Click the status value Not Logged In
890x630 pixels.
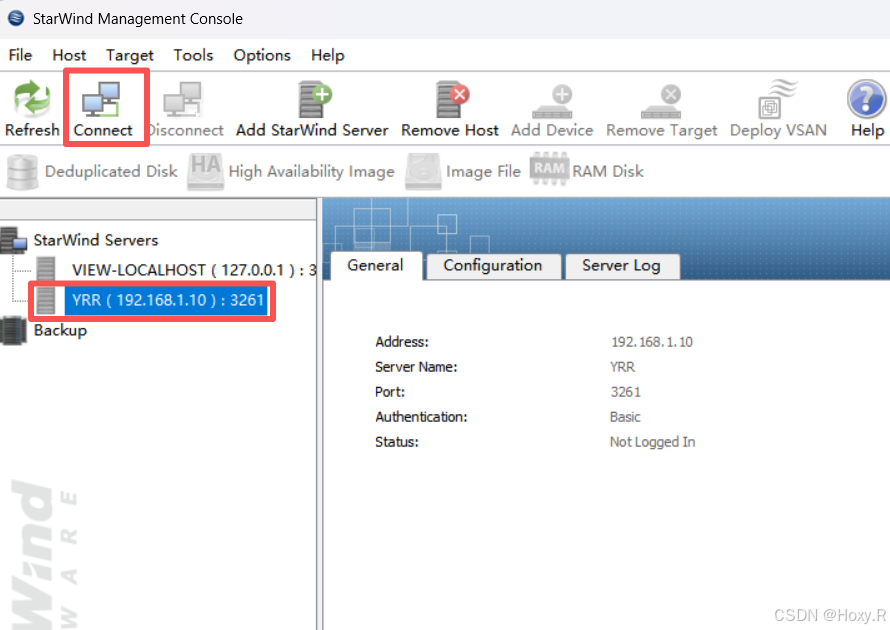click(x=652, y=442)
